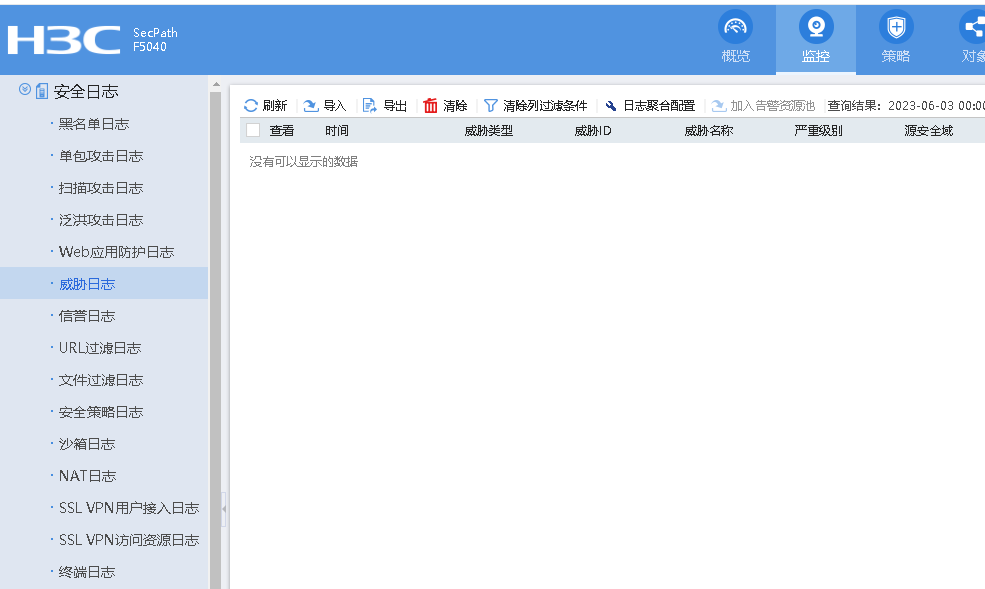Screen dimensions: 985x589
Task: Click the 刷新 refresh icon
Action: coord(251,105)
